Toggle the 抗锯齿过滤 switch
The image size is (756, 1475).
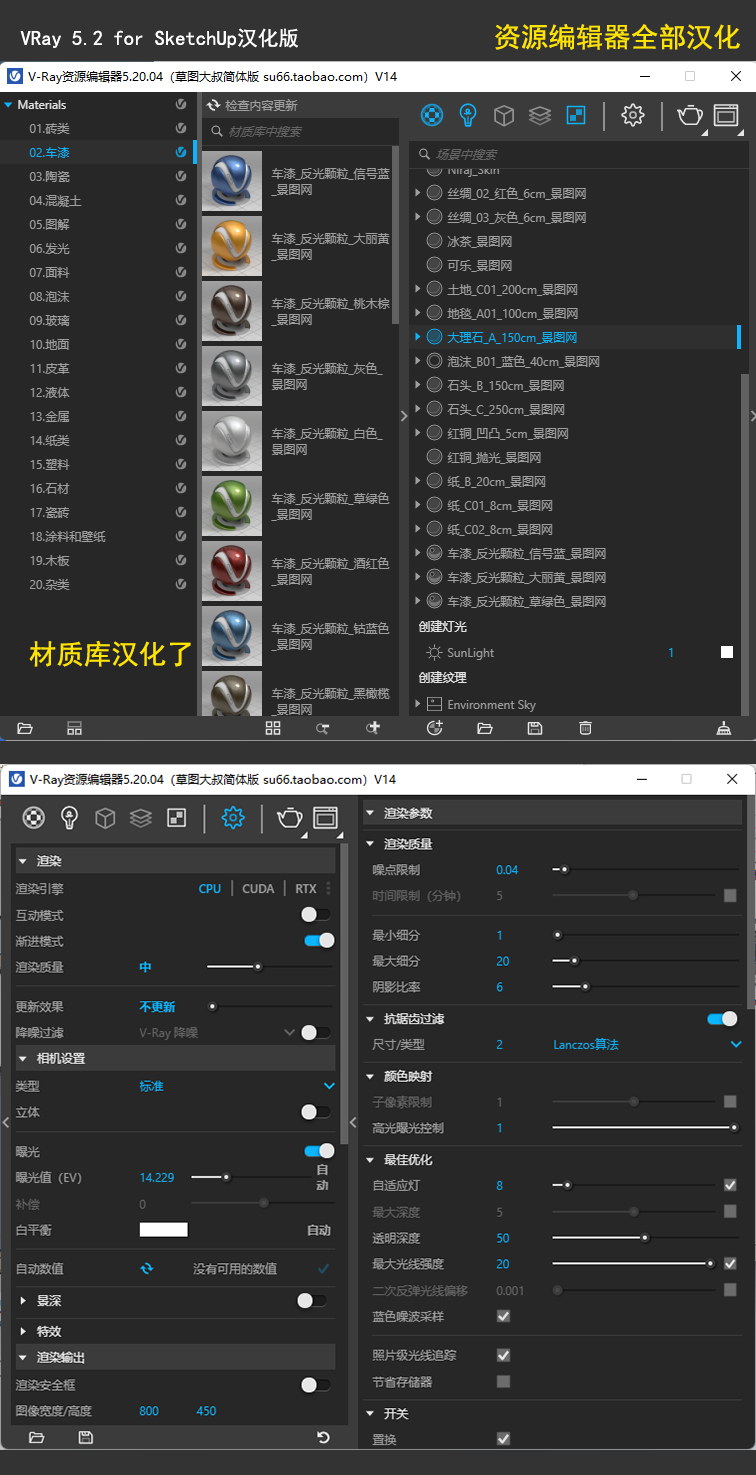[x=722, y=1019]
